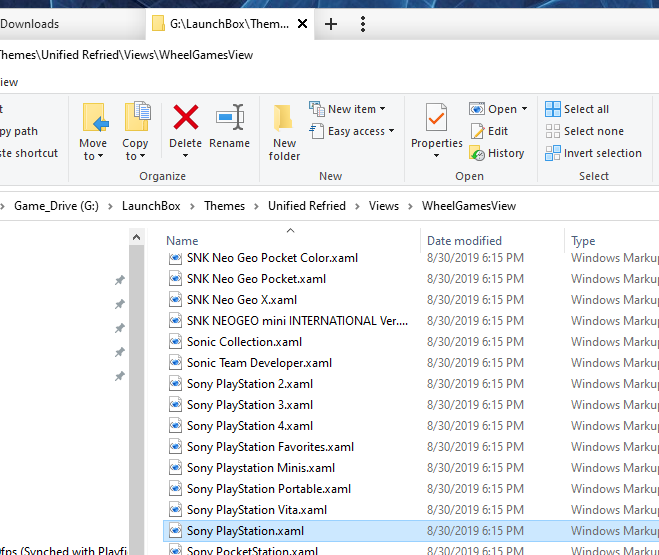
Task: Expand the Delete dropdown arrow
Action: pyautogui.click(x=185, y=155)
